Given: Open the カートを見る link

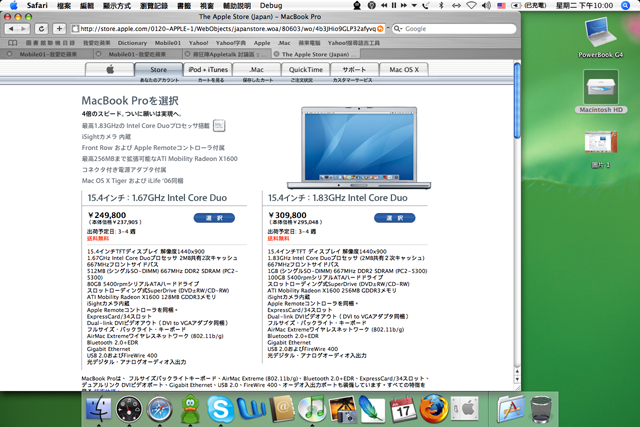Looking at the screenshot, I should (x=211, y=80).
